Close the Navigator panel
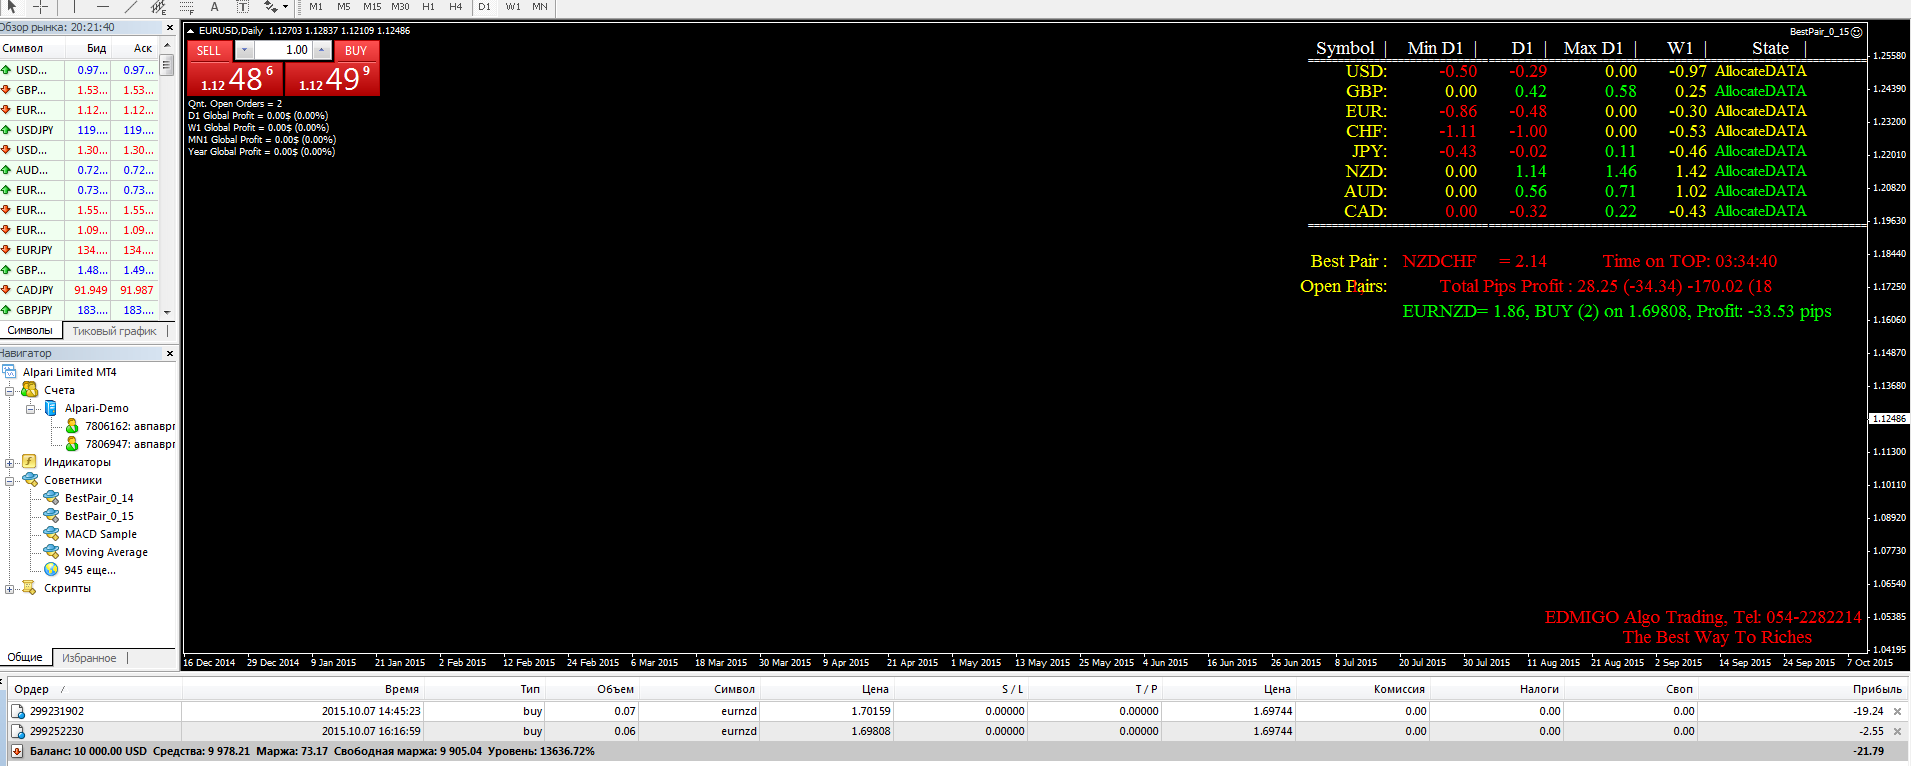 click(x=169, y=353)
